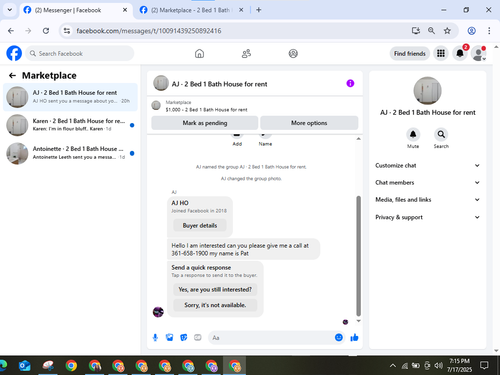Click scroll down arrow of chat scrollbar
Viewport: 500px width, 375px height.
[x=358, y=321]
